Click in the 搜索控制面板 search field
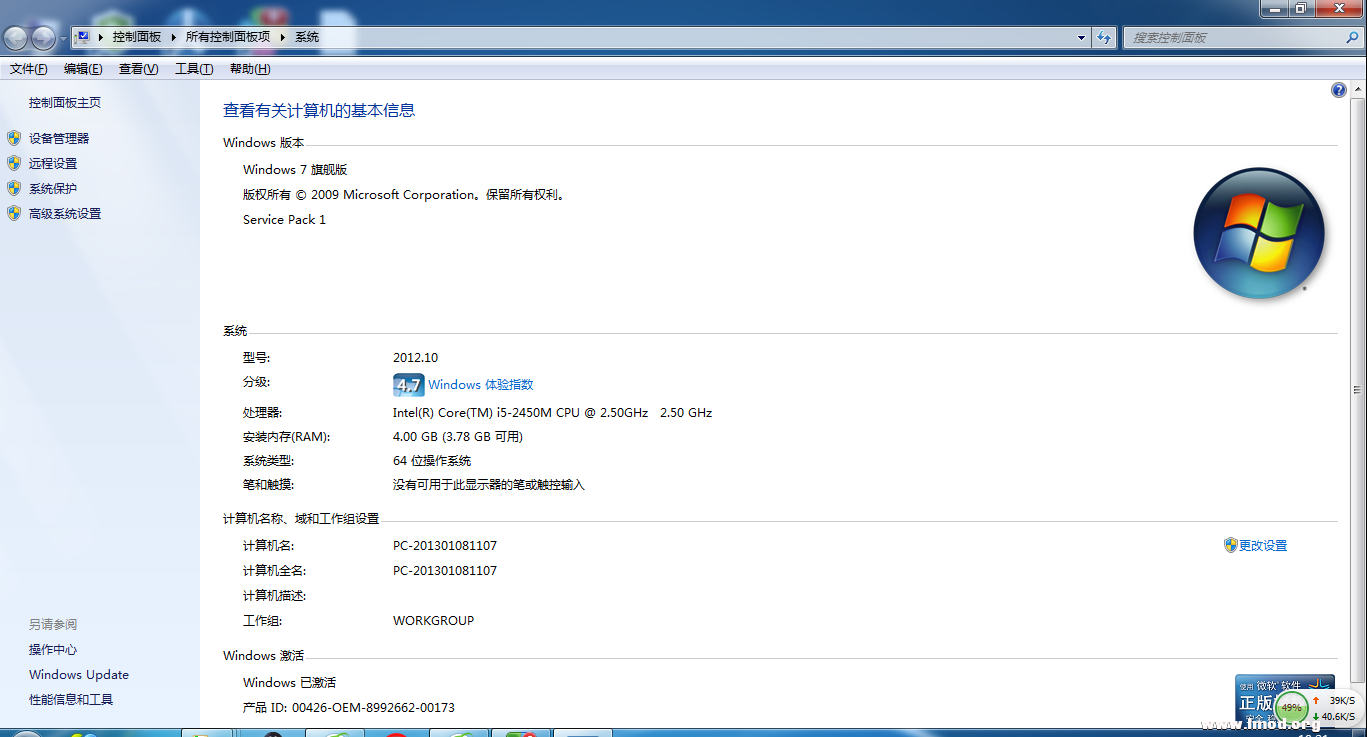Screen dimensions: 1367x737 [1230, 37]
